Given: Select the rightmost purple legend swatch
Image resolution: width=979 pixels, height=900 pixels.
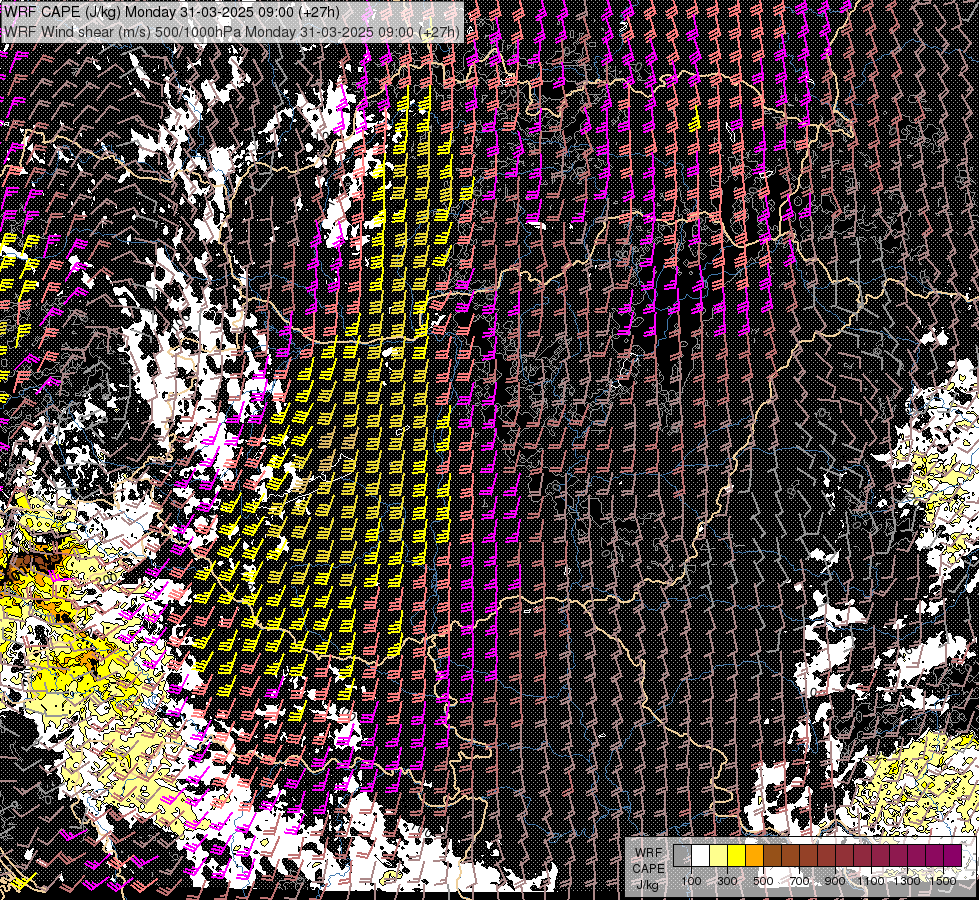Looking at the screenshot, I should (953, 856).
